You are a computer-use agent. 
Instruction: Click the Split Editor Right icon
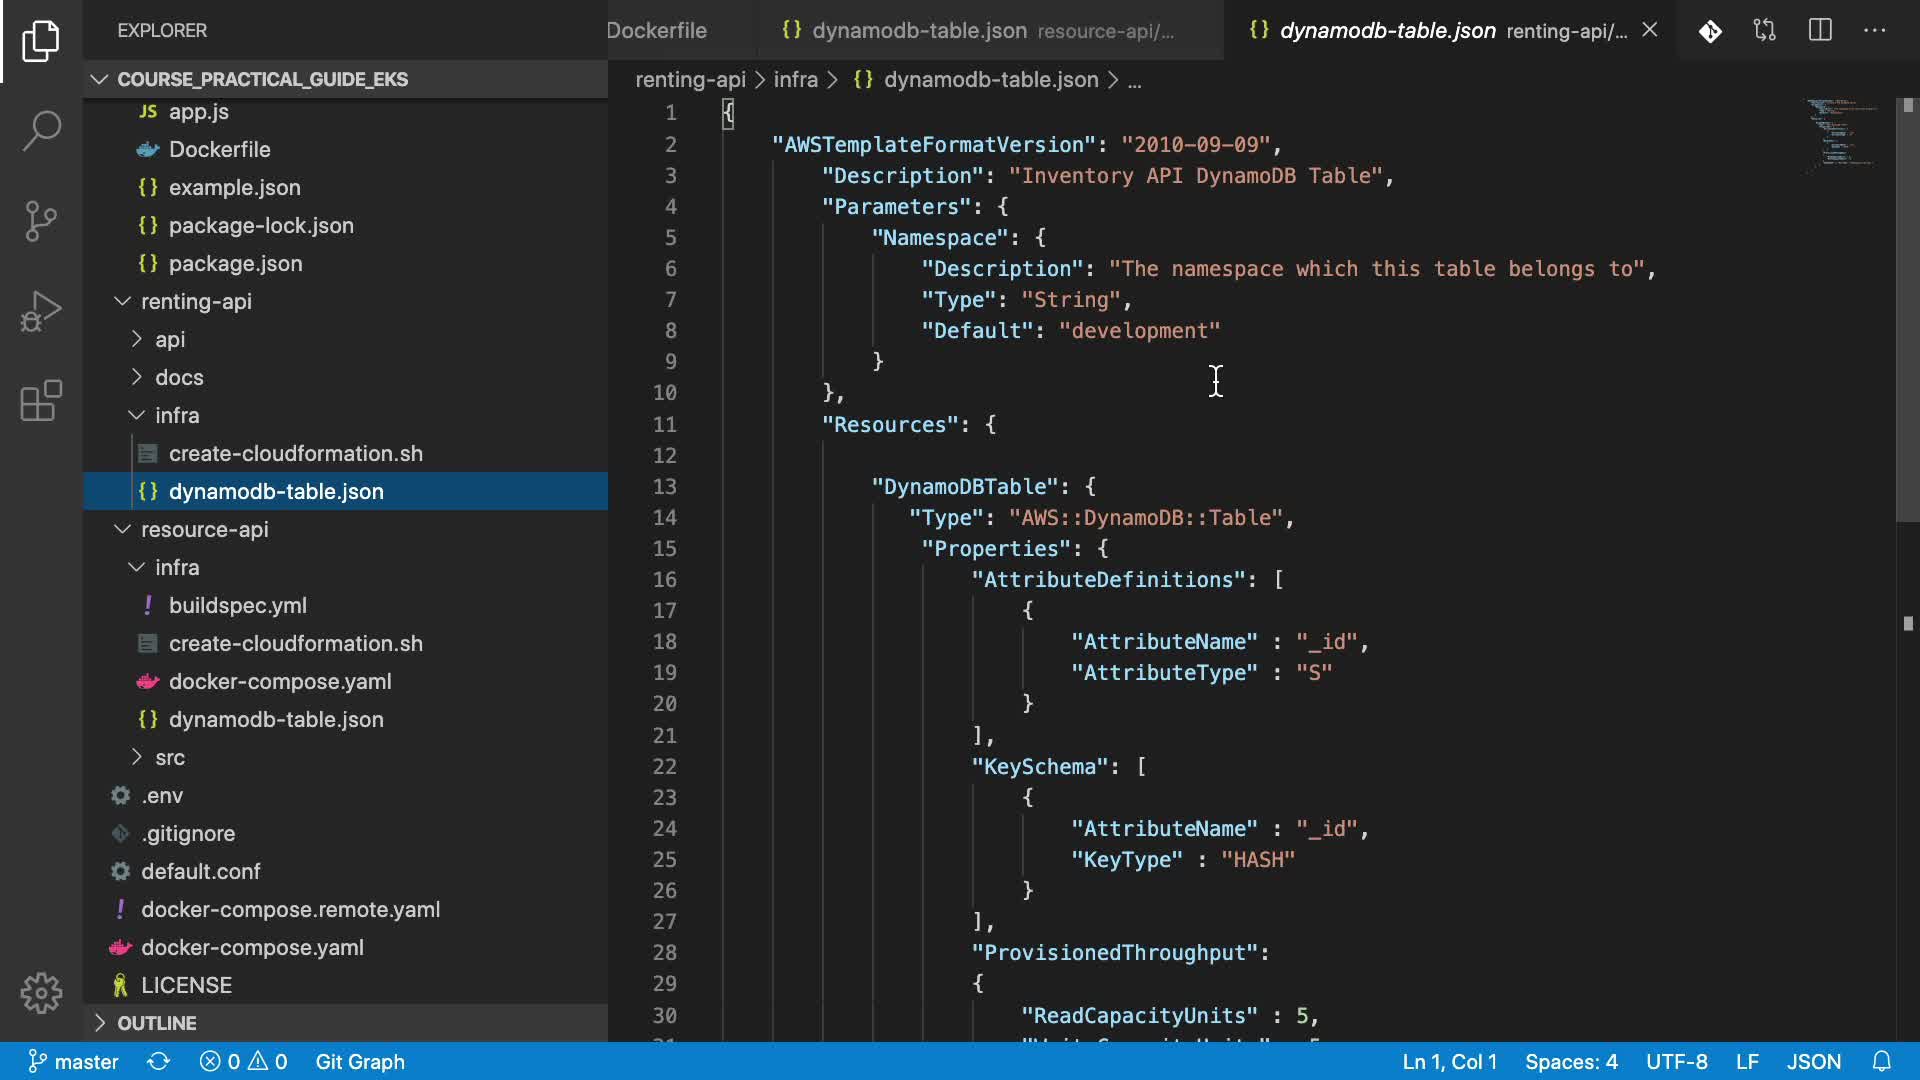[1820, 30]
